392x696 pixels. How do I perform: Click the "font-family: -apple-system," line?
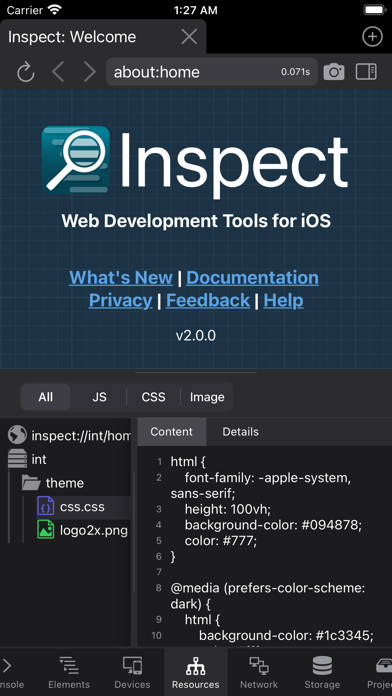[268, 478]
